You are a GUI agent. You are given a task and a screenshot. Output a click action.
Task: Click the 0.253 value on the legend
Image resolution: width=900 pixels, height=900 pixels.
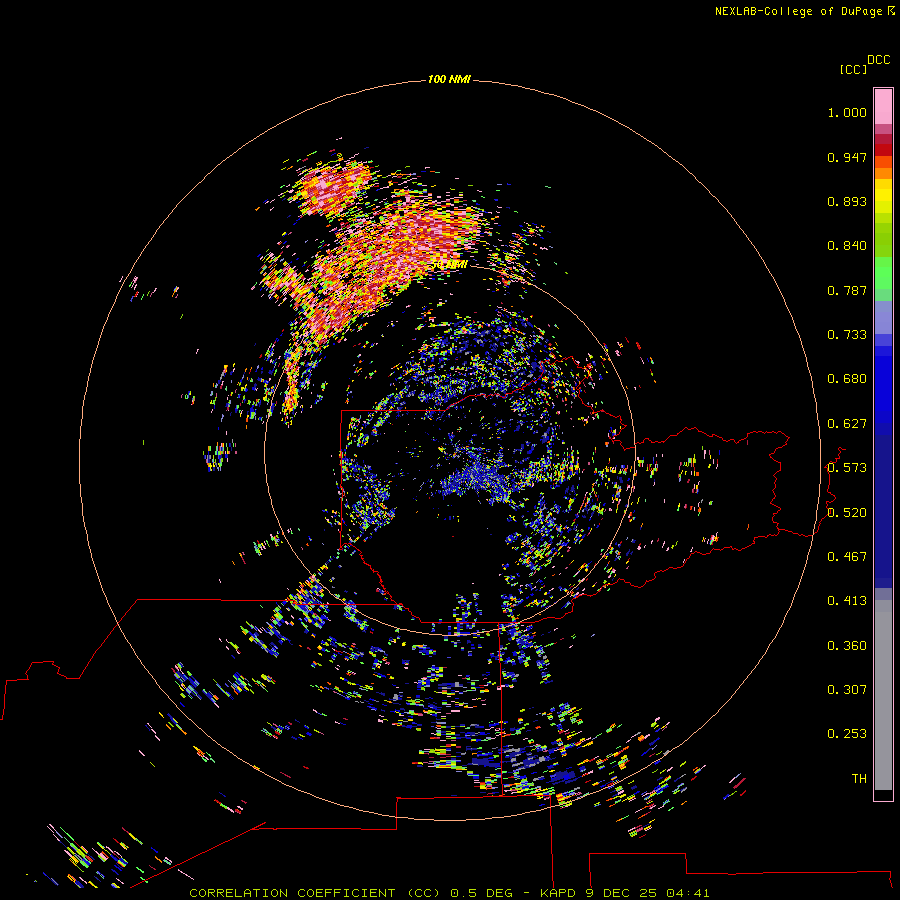(847, 734)
